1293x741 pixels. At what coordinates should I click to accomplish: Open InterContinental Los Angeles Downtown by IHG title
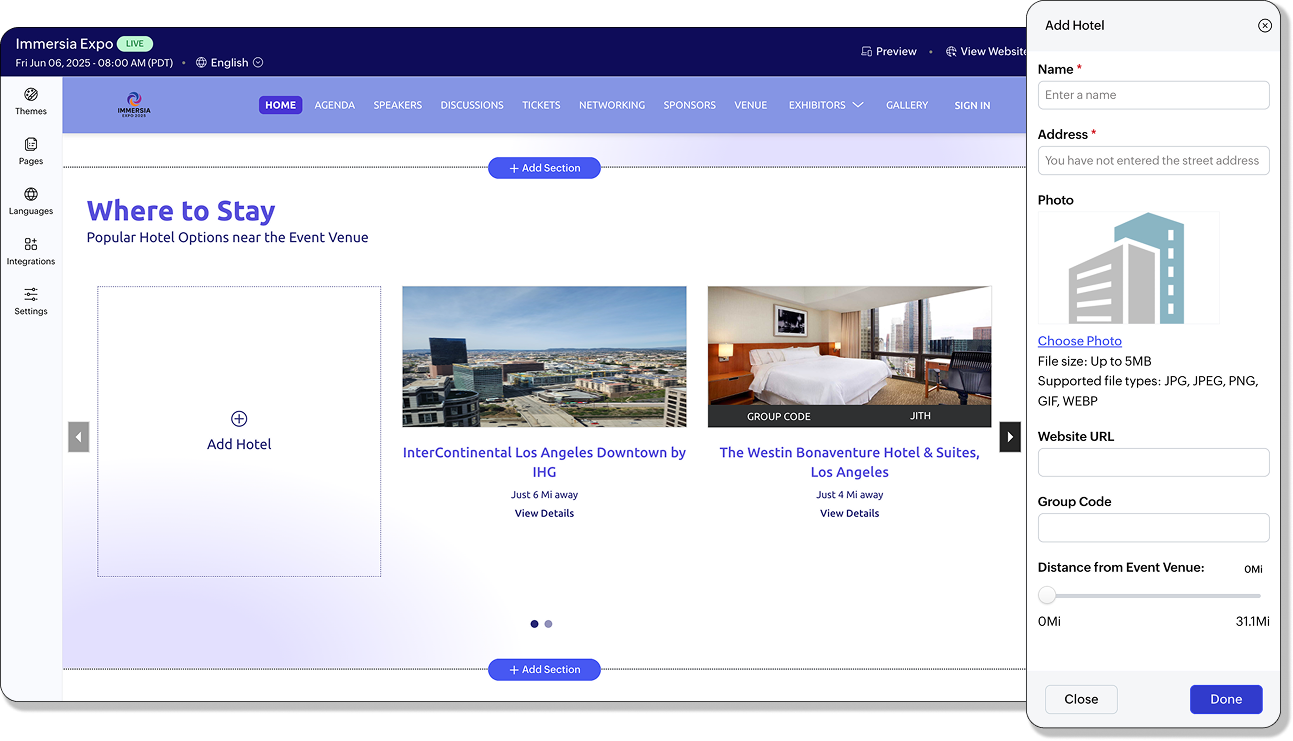click(x=544, y=462)
